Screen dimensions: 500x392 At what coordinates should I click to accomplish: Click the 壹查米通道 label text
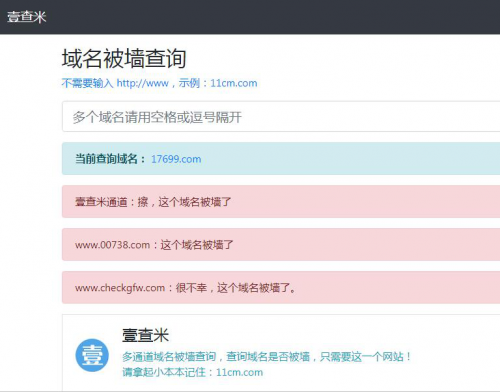pyautogui.click(x=101, y=202)
